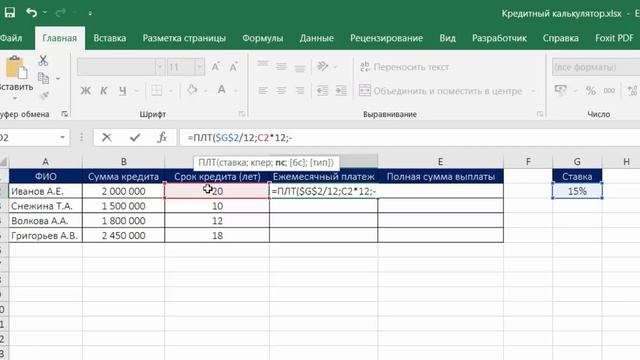Cancel formula entry with the X icon
The width and height of the screenshot is (640, 360).
[107, 138]
